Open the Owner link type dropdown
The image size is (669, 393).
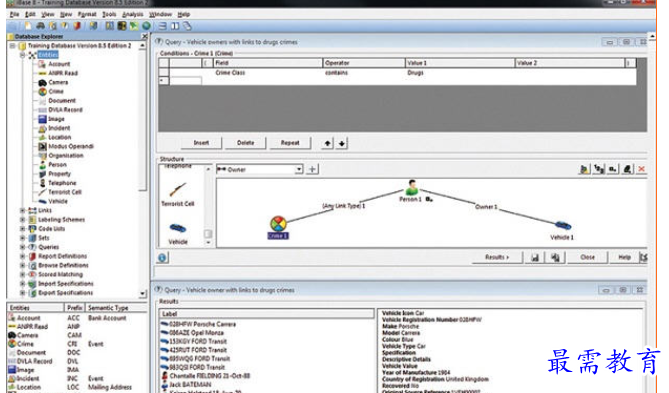299,169
